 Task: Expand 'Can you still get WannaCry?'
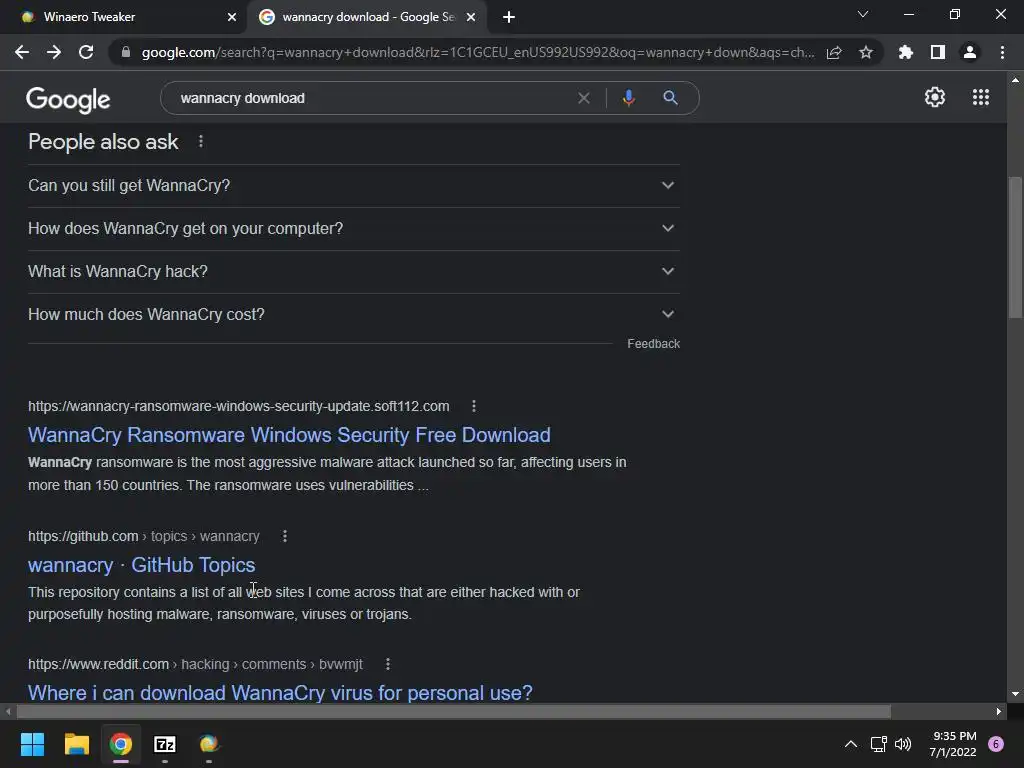pyautogui.click(x=353, y=185)
